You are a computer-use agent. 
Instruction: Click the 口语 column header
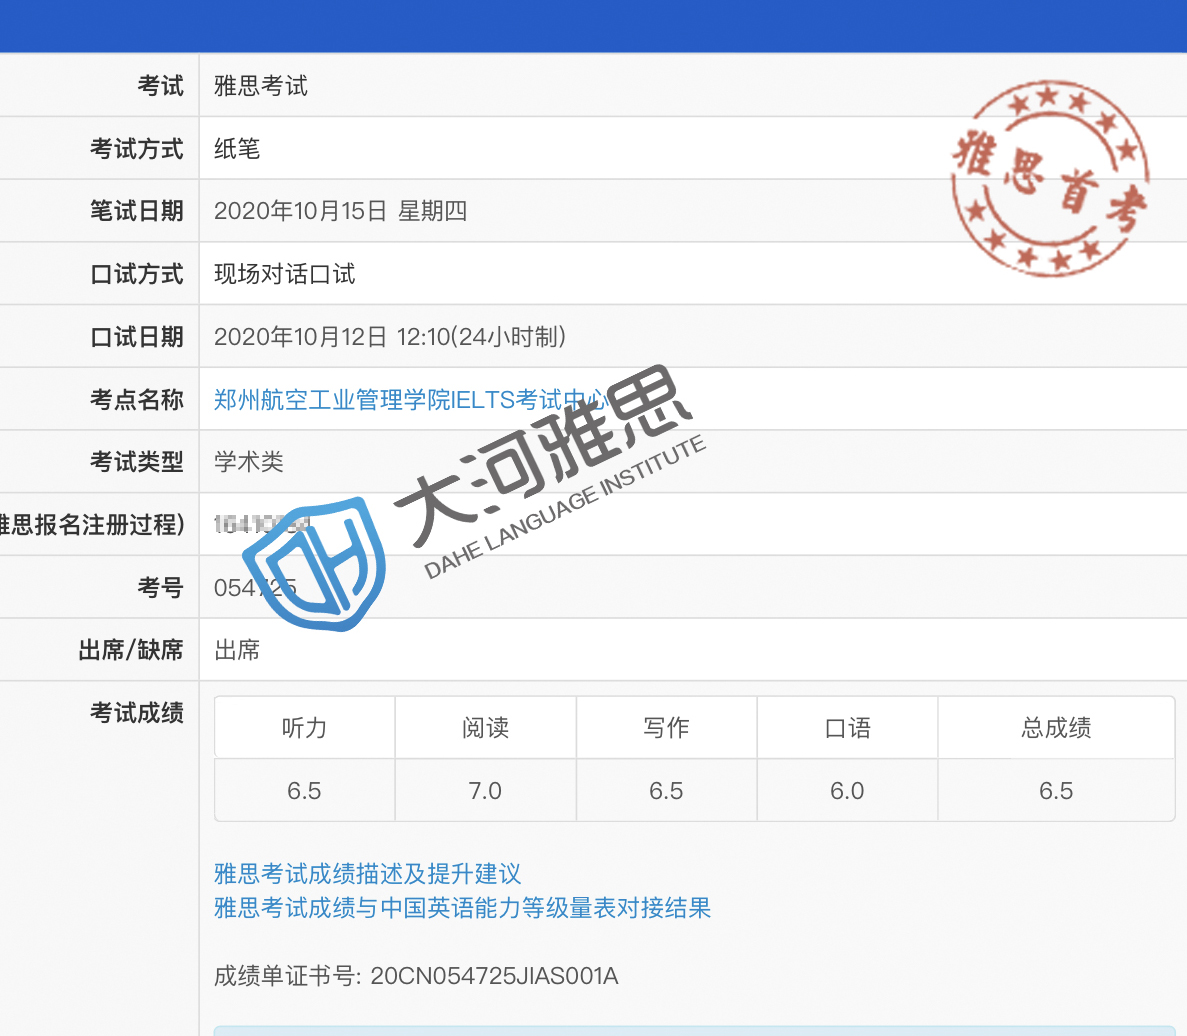click(x=847, y=727)
